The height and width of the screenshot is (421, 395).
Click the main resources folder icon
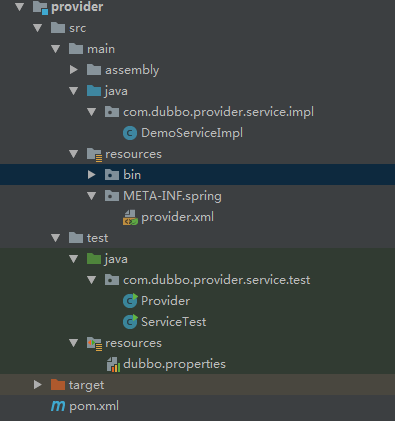[94, 155]
